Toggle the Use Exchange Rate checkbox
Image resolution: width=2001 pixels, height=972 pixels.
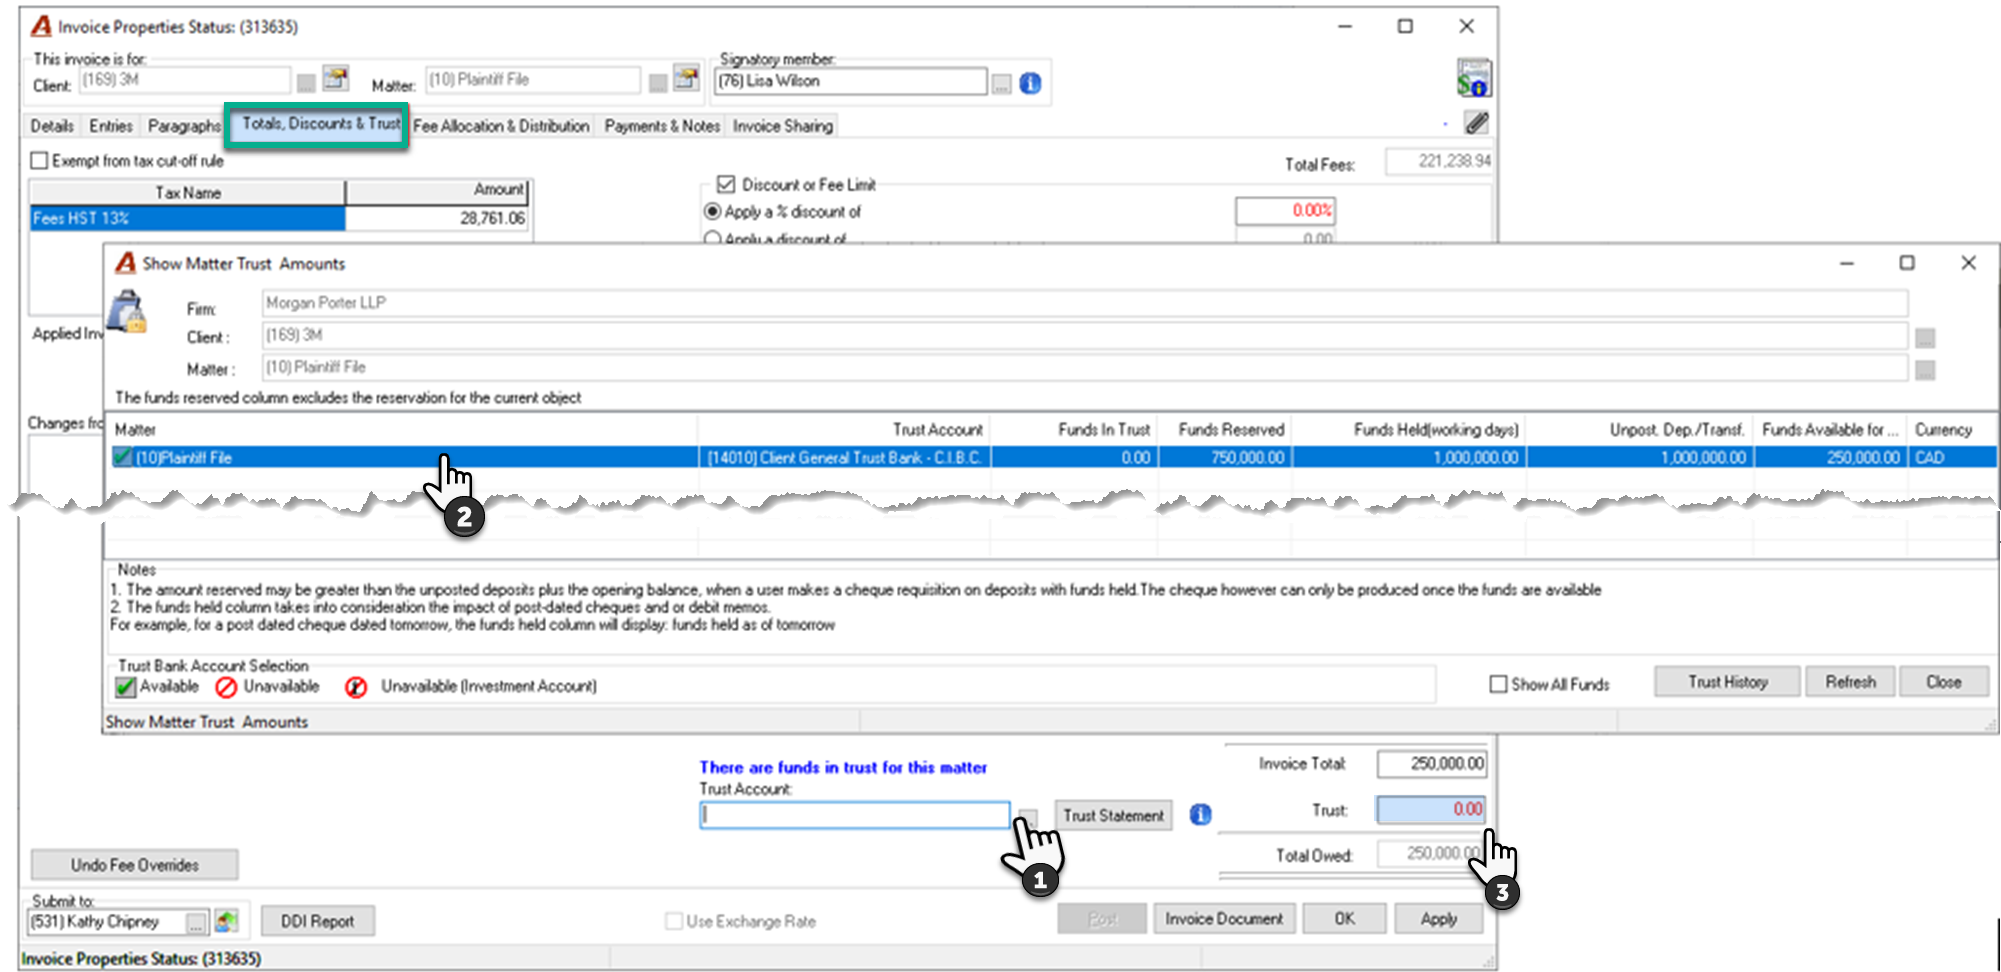point(674,921)
